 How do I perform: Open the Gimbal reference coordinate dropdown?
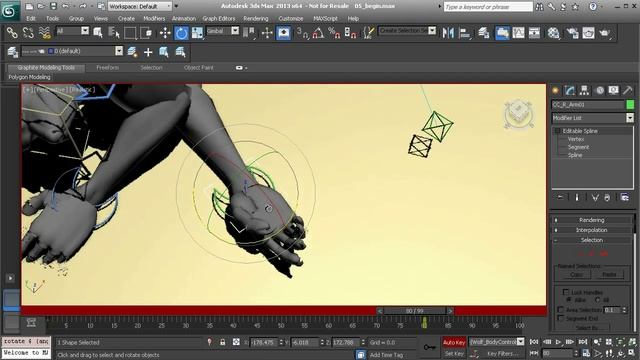click(222, 31)
